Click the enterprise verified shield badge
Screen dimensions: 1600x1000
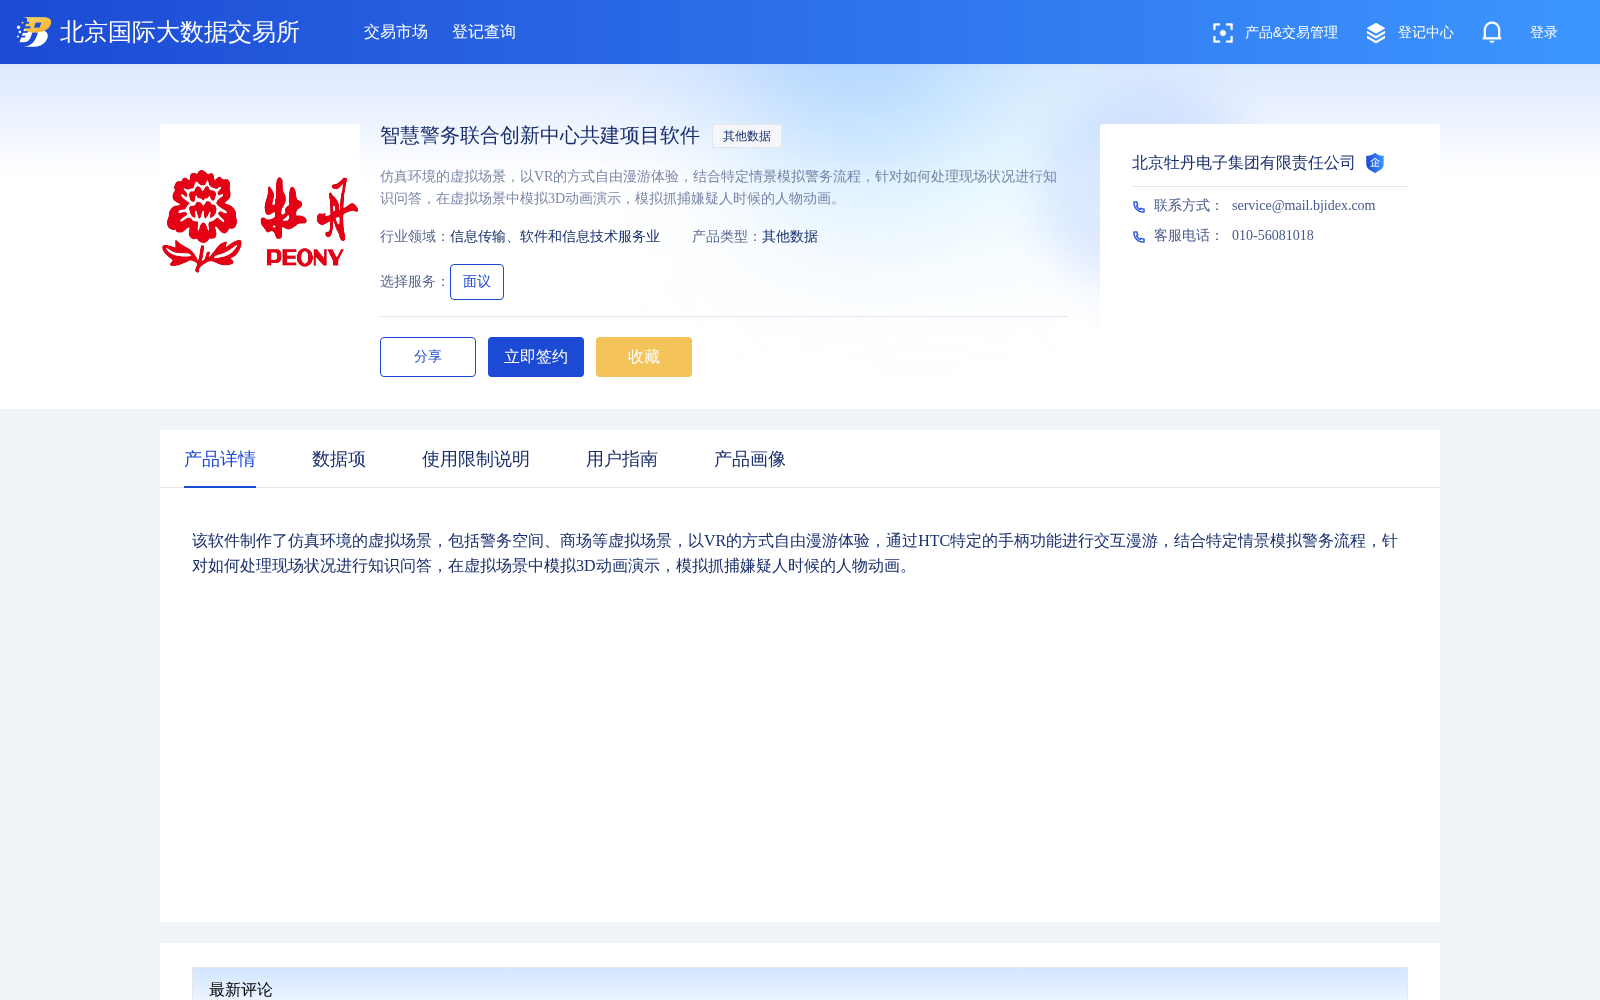coord(1375,163)
